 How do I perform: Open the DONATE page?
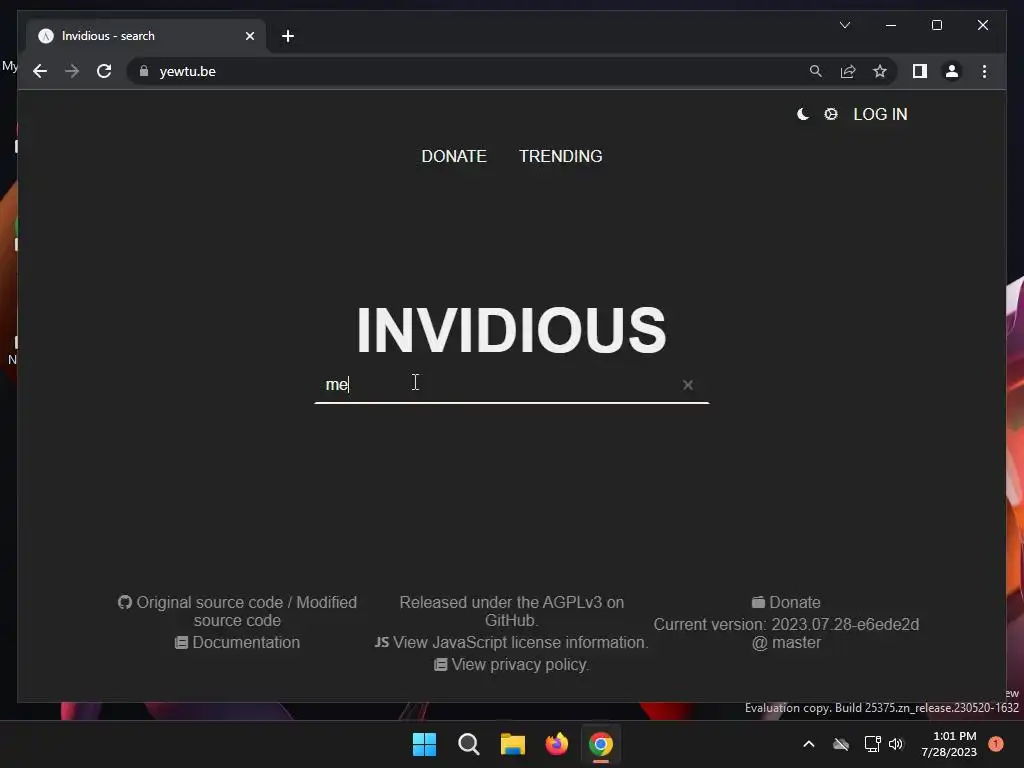454,156
